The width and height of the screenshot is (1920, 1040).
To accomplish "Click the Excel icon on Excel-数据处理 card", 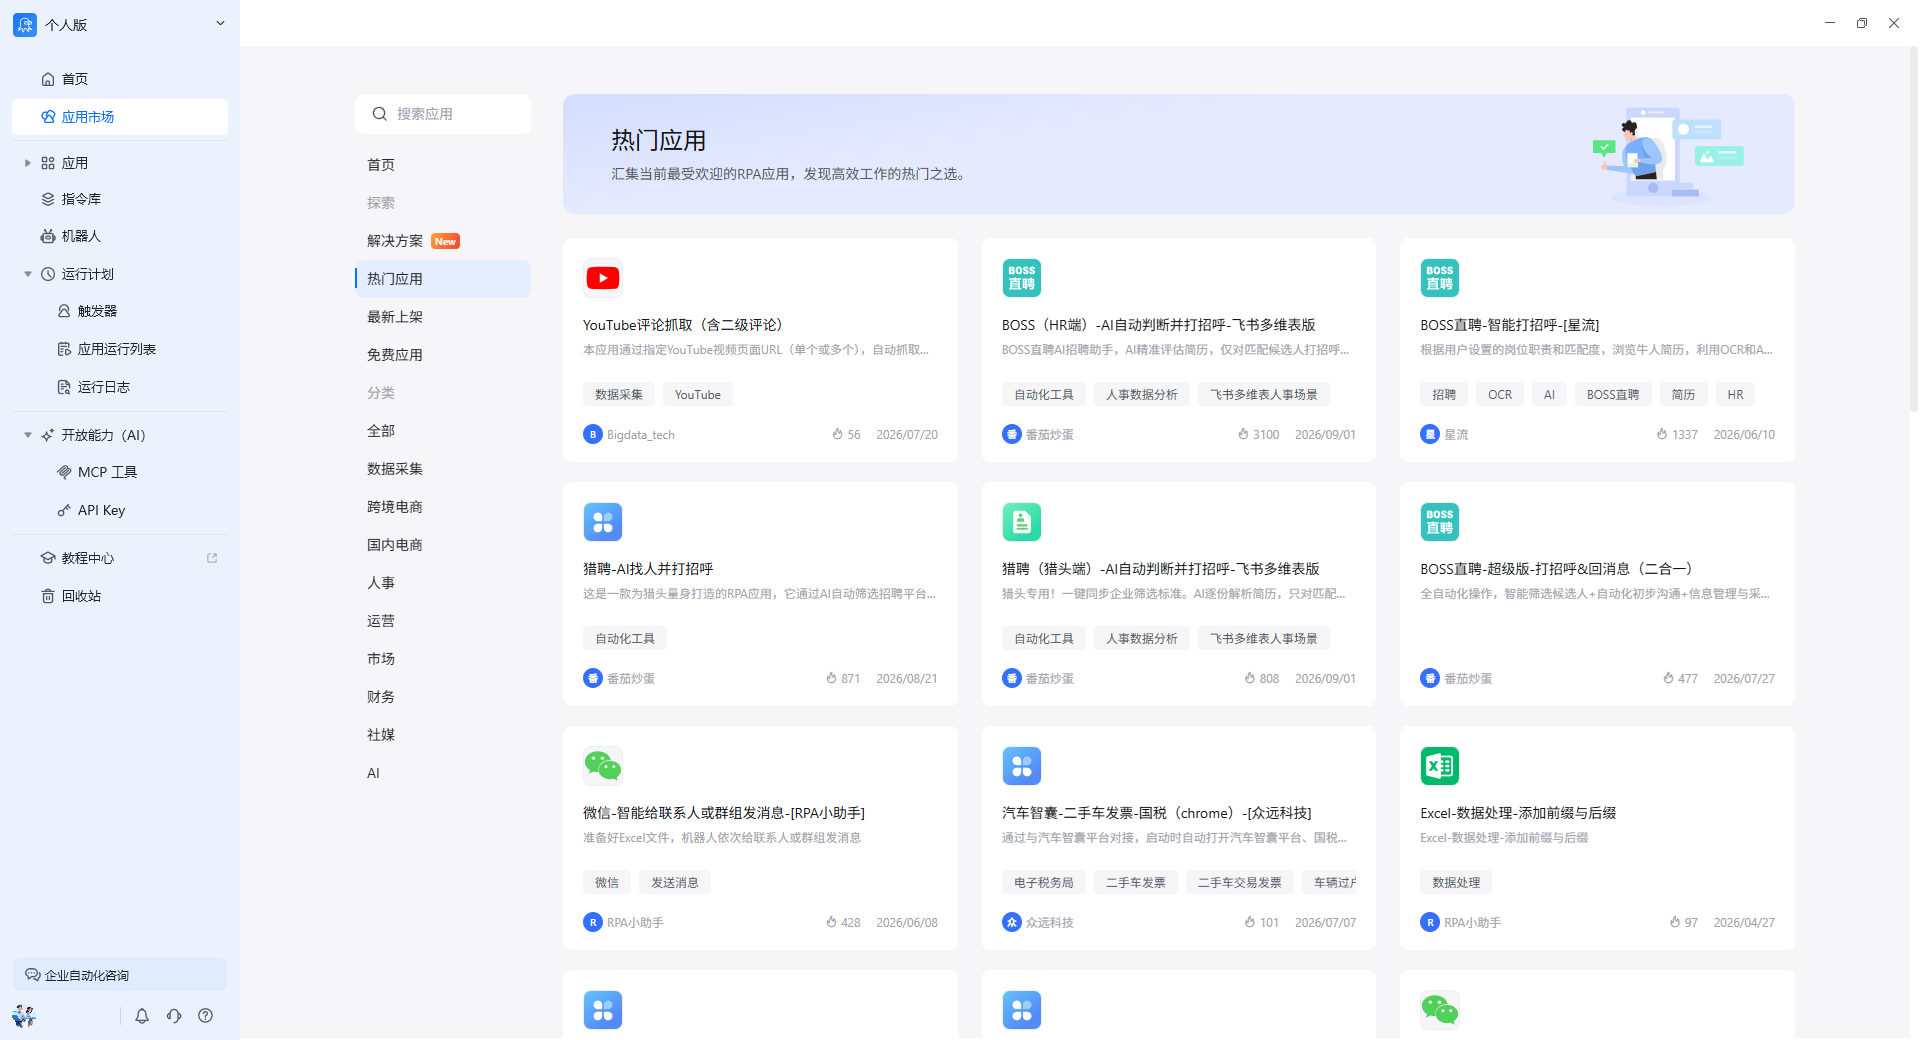I will [1440, 766].
